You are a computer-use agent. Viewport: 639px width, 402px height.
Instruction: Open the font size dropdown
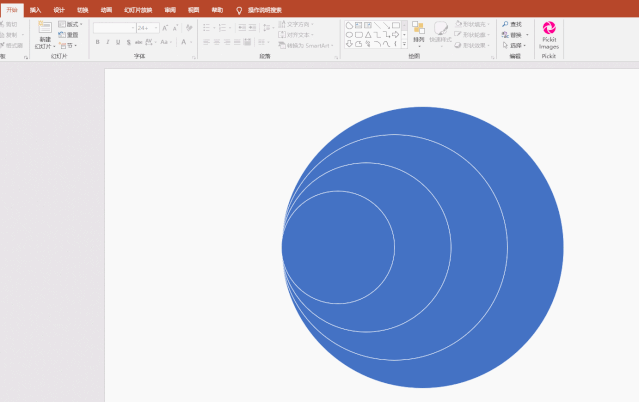point(156,28)
